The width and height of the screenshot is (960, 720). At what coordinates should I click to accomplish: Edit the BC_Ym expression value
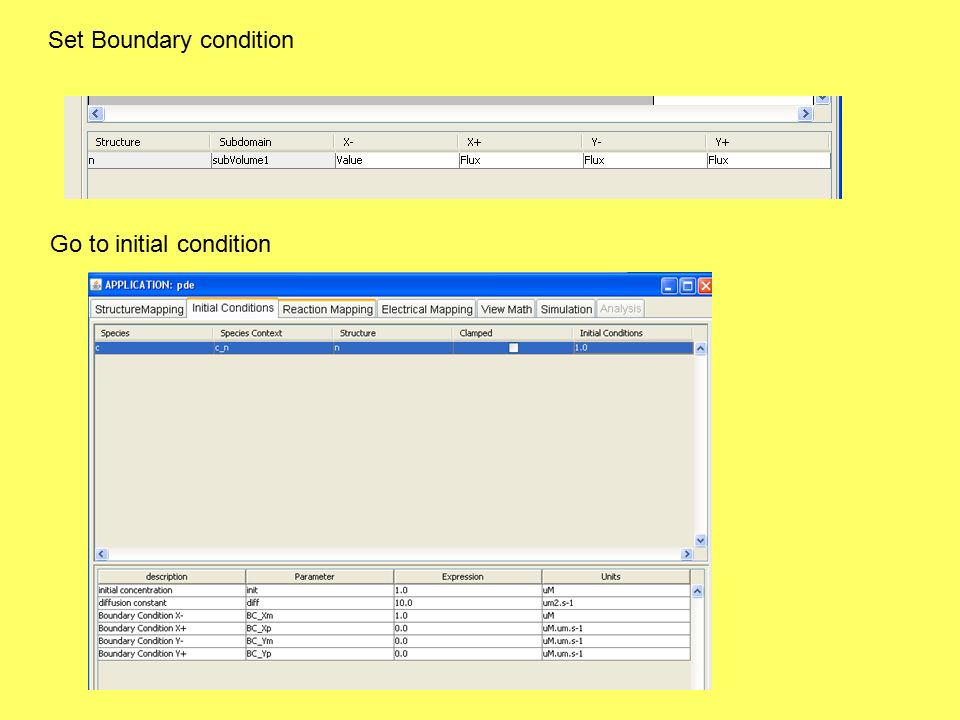pos(468,641)
